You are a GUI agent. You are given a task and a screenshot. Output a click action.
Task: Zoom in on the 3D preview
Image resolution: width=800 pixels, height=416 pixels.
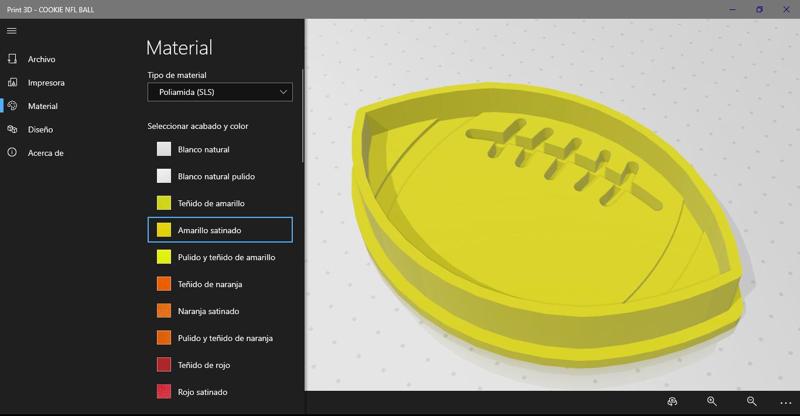pos(712,402)
